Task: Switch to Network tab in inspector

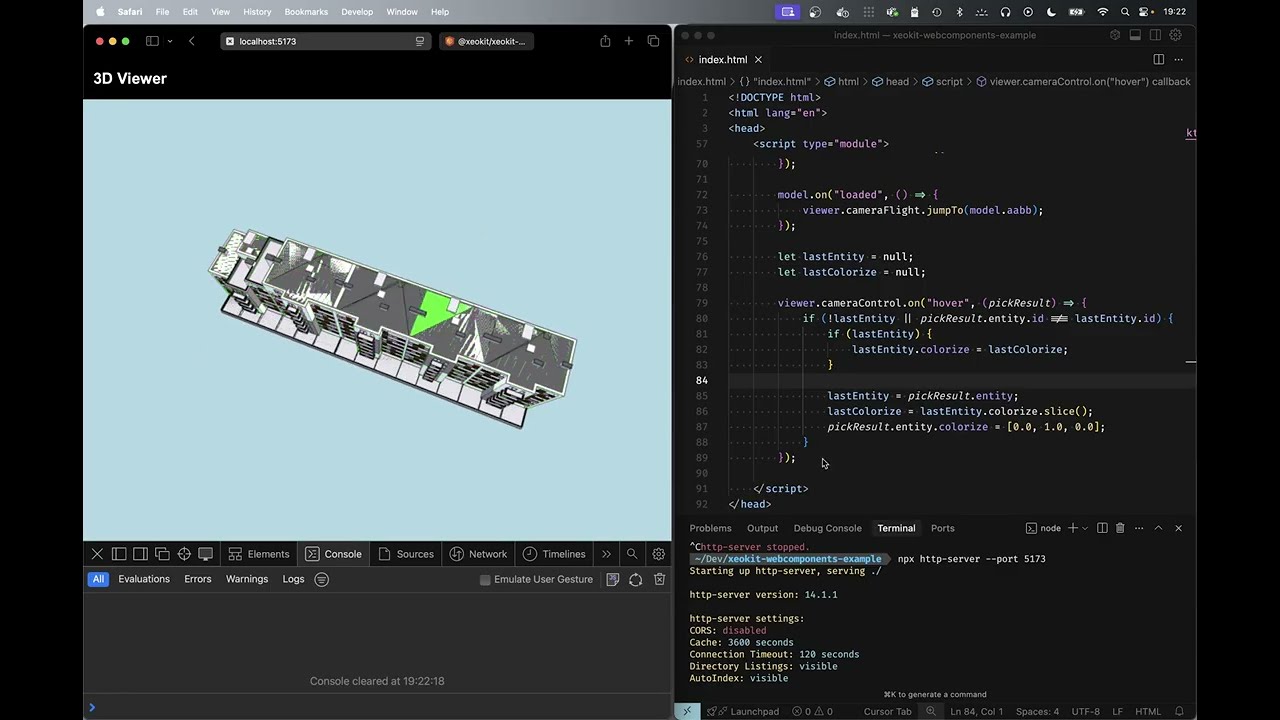Action: 478,554
